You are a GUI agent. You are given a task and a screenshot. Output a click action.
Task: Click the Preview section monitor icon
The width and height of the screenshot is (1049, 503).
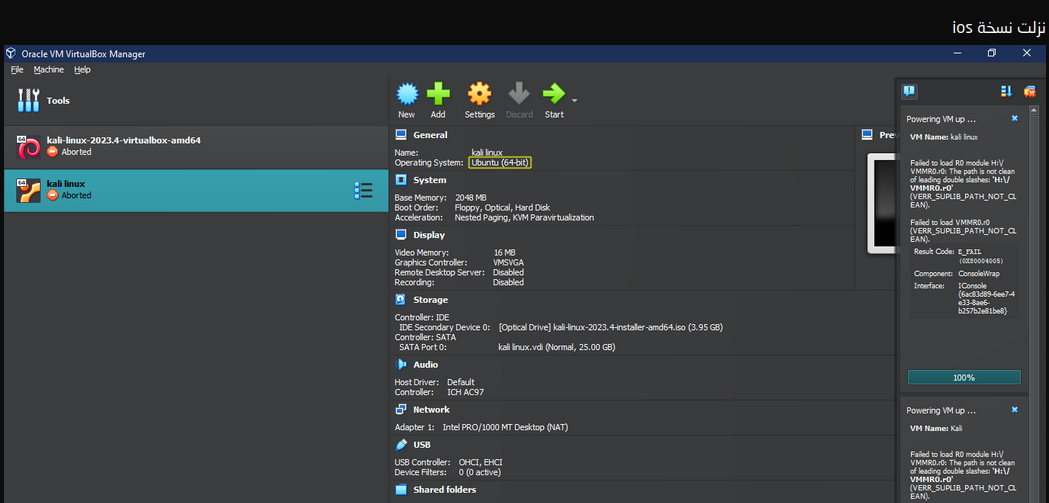click(867, 135)
